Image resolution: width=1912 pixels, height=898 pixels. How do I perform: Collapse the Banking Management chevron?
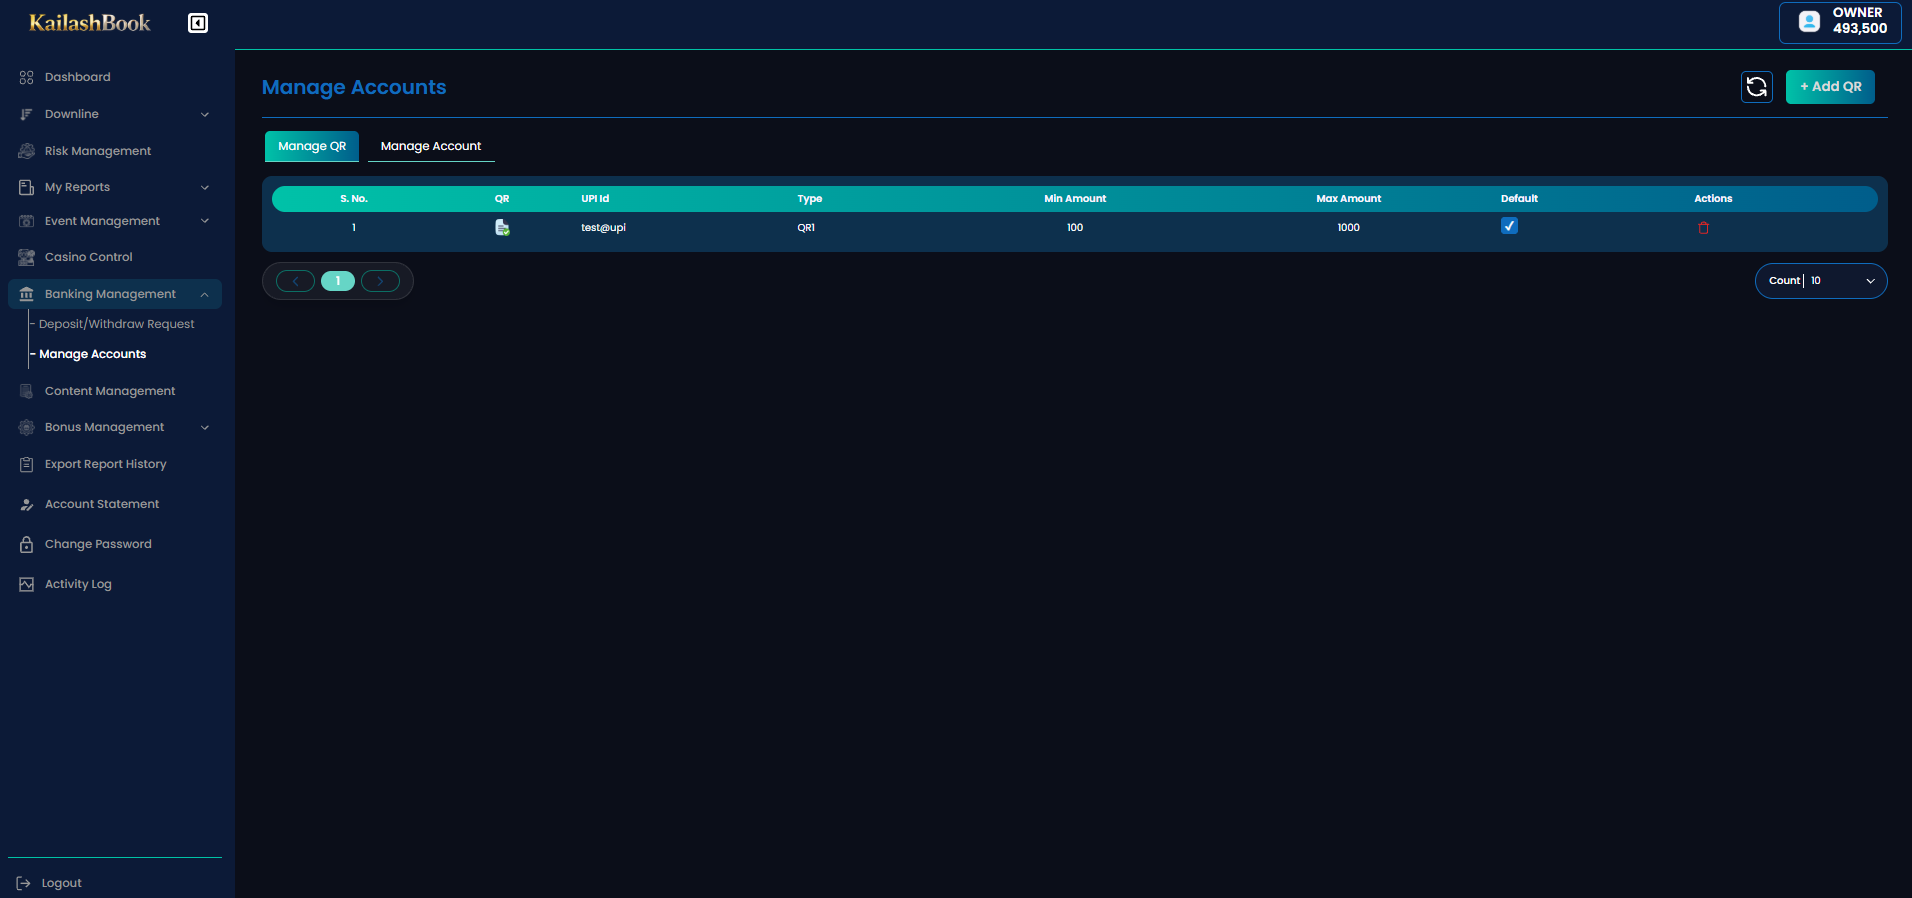(x=205, y=294)
